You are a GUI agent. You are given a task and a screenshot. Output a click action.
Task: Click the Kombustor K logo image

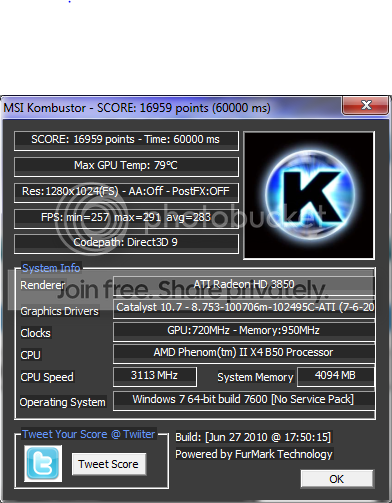(x=309, y=195)
